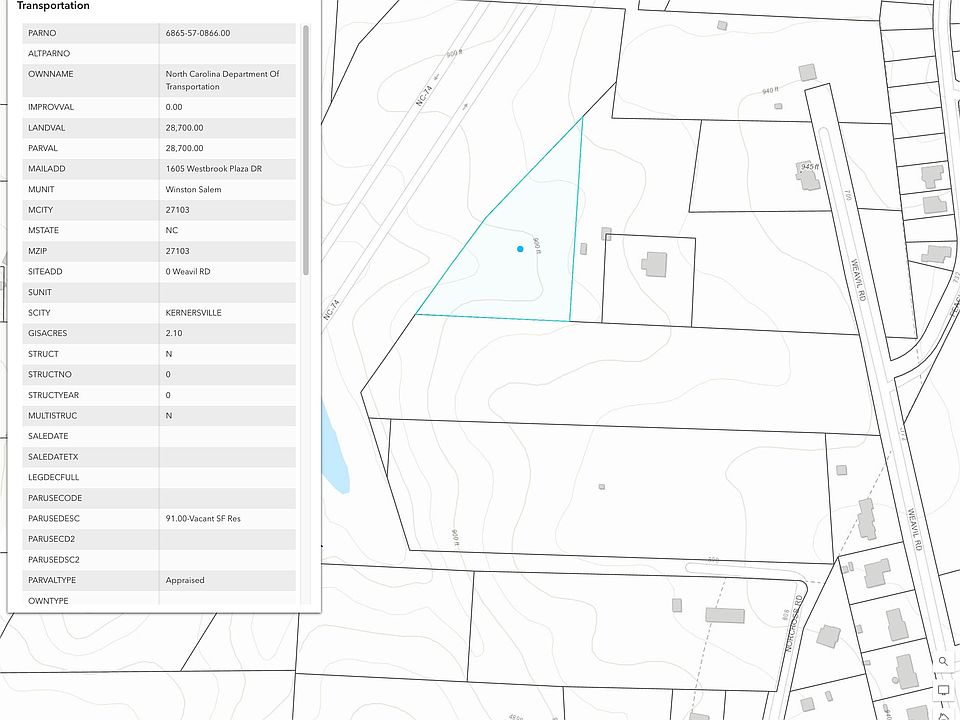Click the IMPROVVAL value 0.00
Screen dimensions: 960x720
tap(174, 107)
